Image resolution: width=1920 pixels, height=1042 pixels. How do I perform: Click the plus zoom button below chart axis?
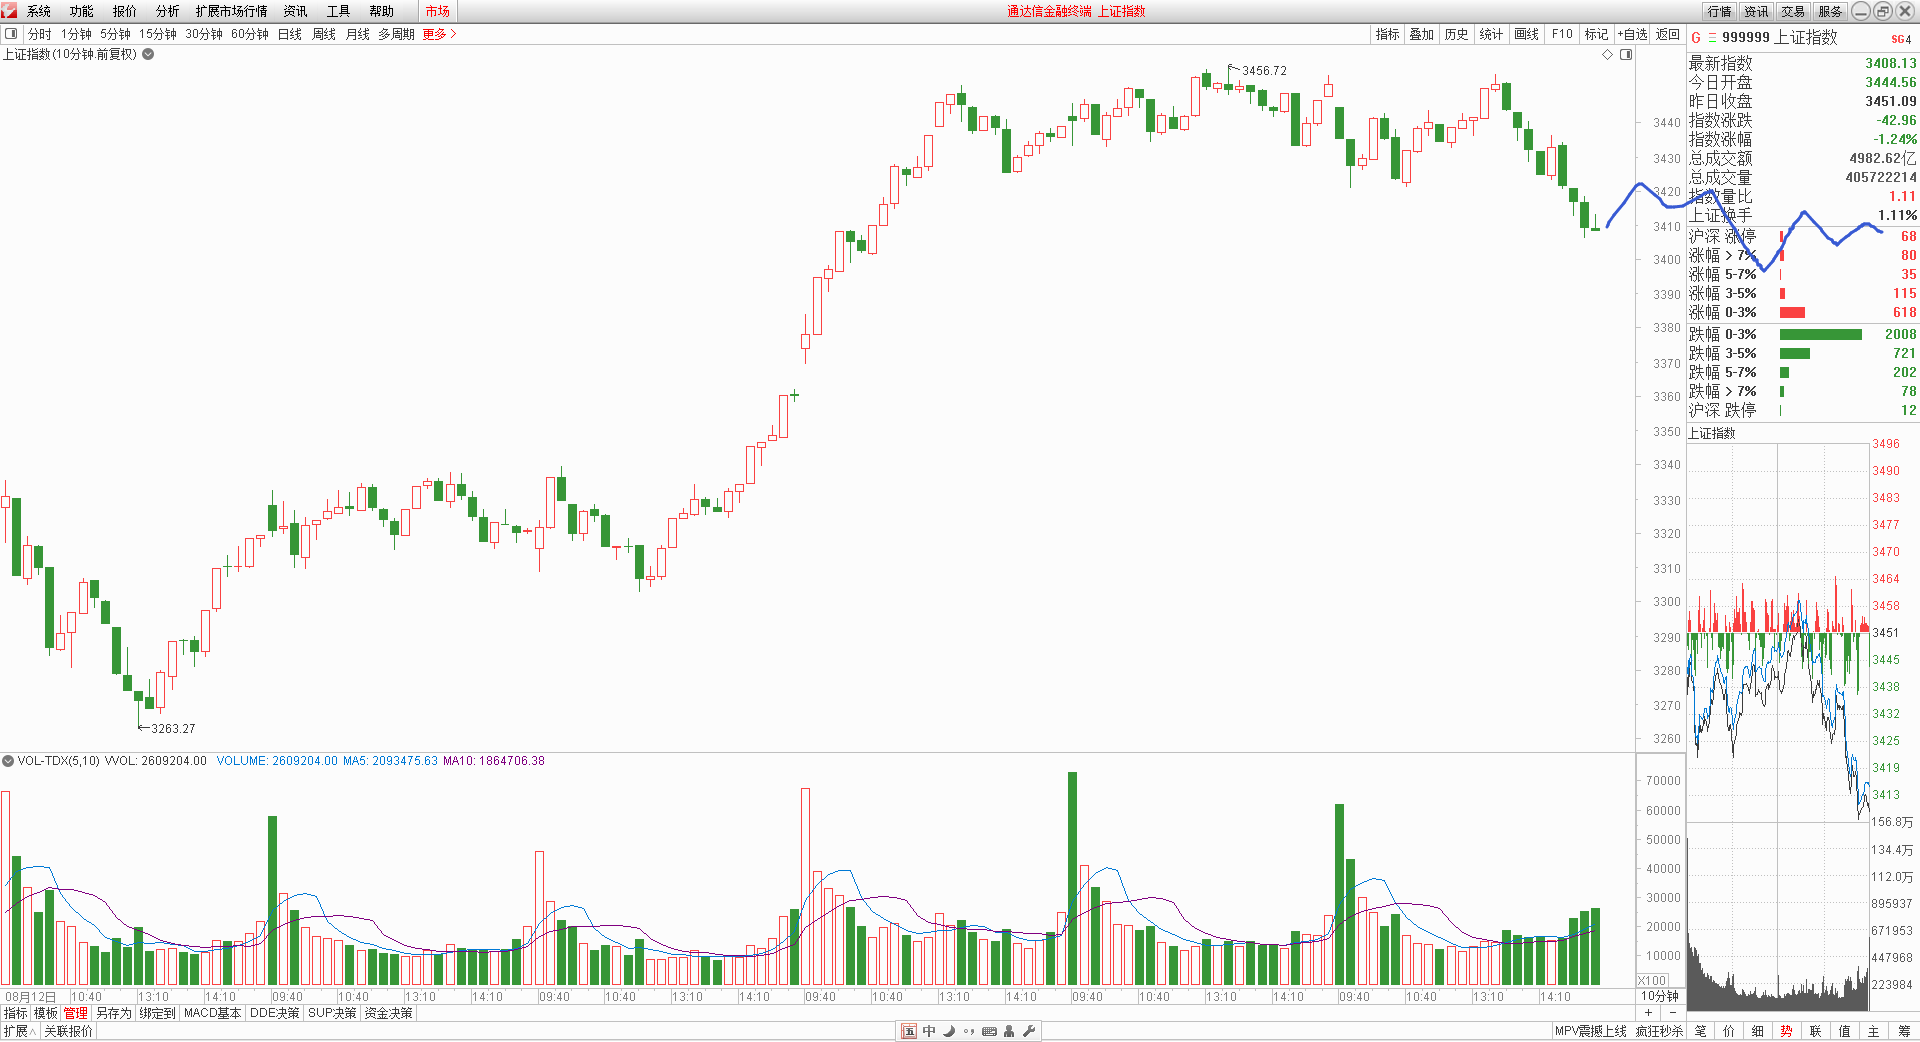click(x=1648, y=1013)
